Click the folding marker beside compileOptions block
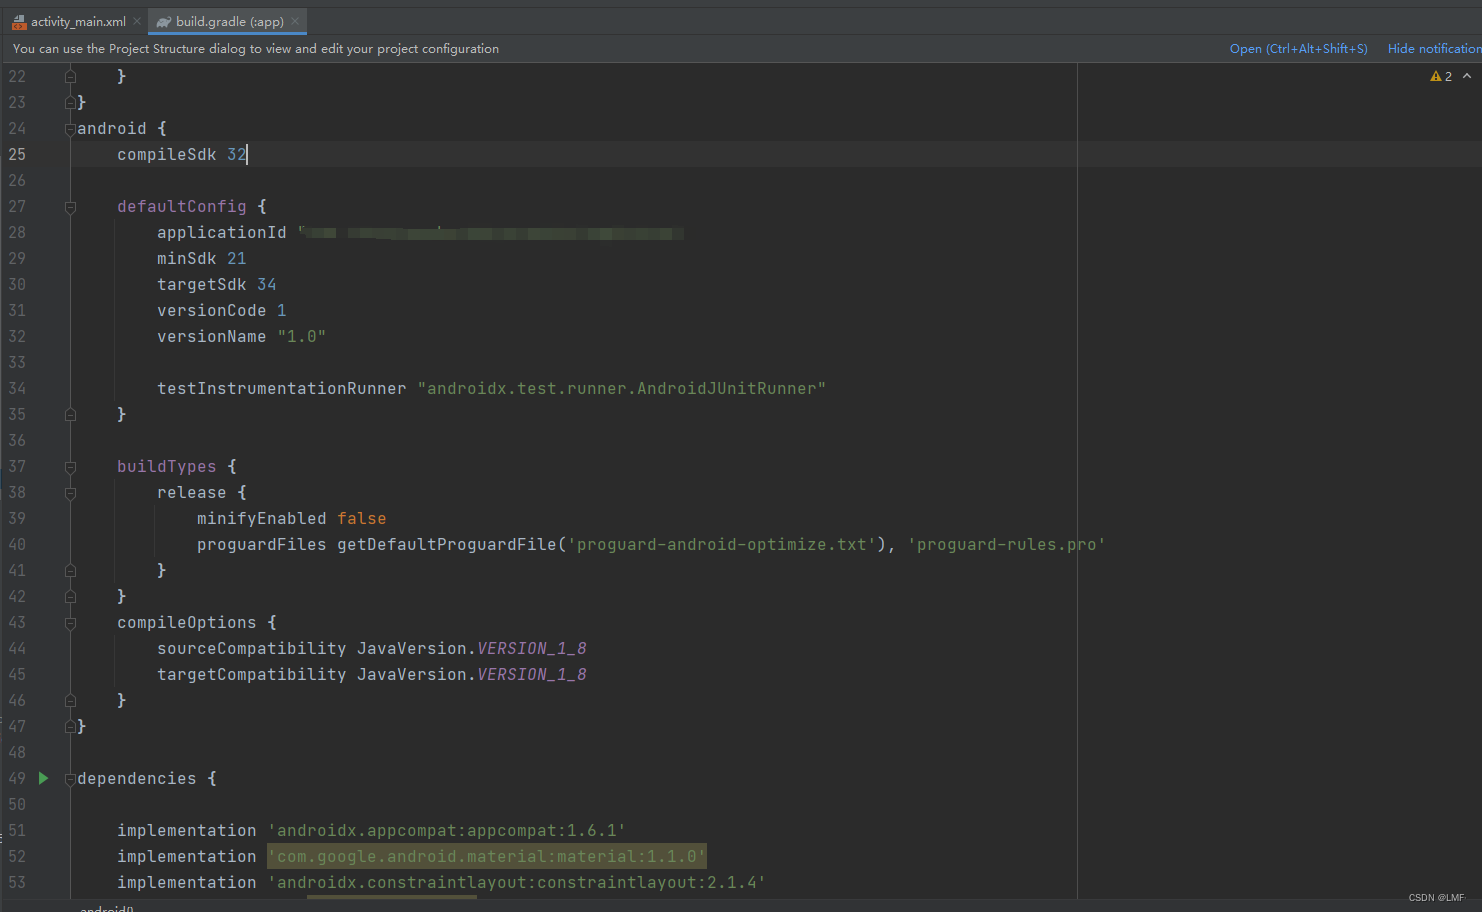Viewport: 1482px width, 912px height. point(69,622)
